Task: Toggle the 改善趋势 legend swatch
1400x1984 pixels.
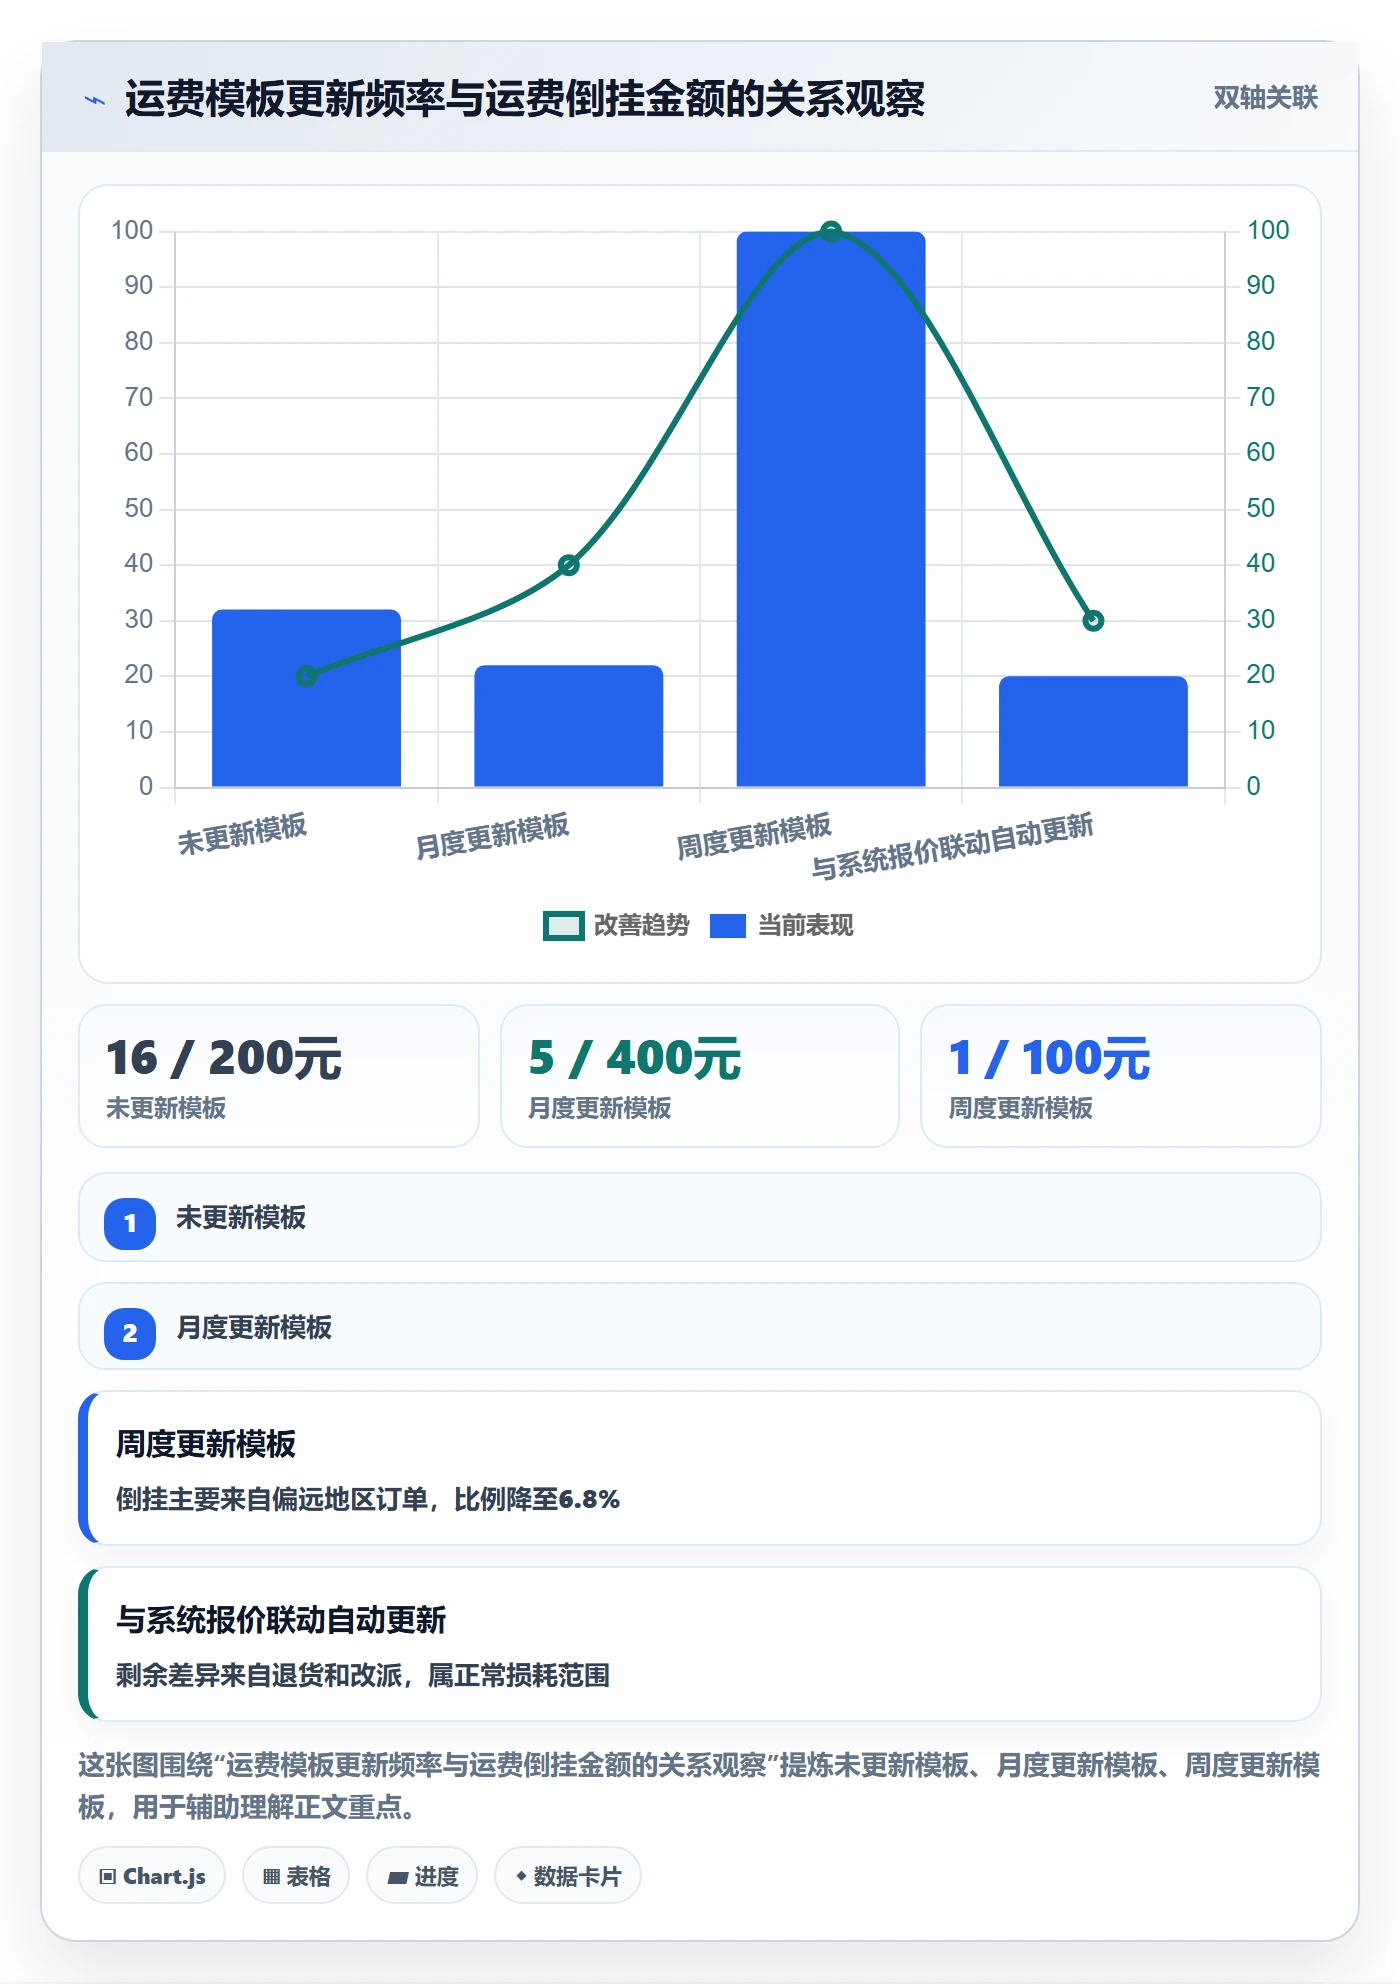Action: [x=563, y=926]
